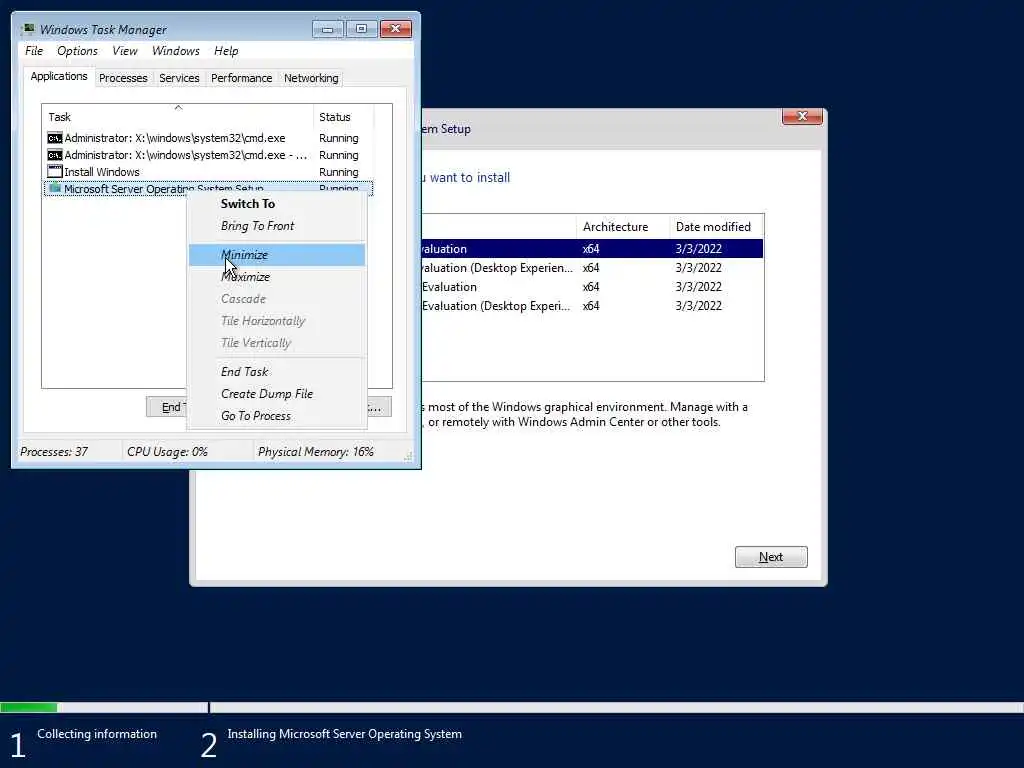1024x768 pixels.
Task: Click 'Installing Microsoft Server Operating System' label
Action: click(344, 734)
